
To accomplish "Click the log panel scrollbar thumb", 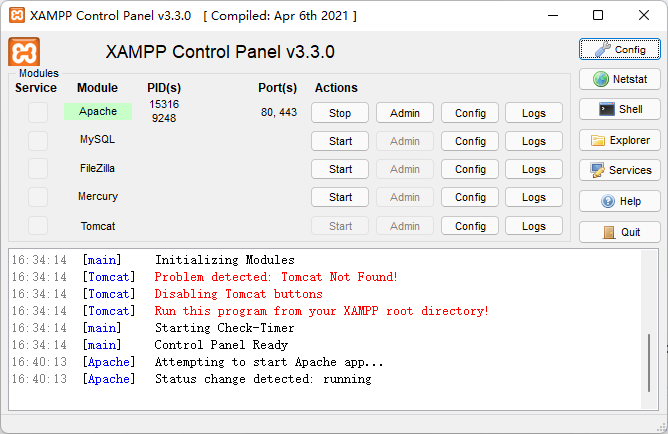I will tap(649, 363).
